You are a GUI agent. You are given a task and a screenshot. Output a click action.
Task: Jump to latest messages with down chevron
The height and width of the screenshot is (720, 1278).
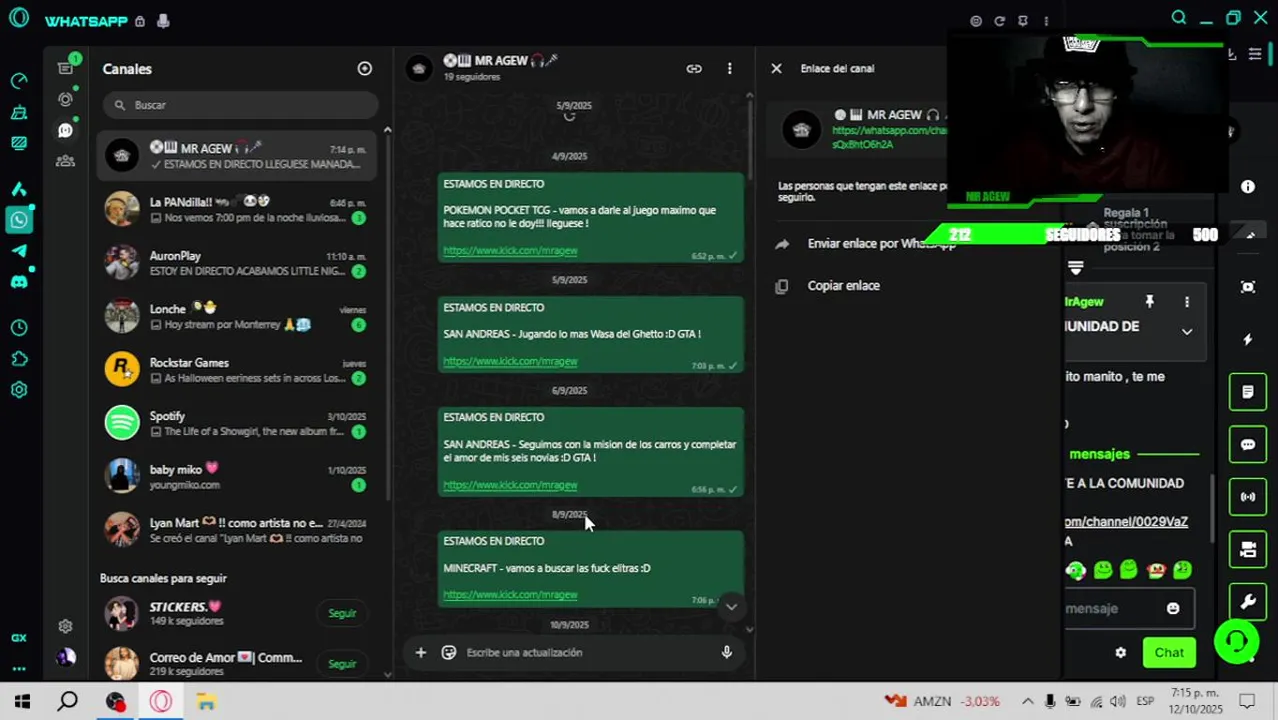[731, 607]
